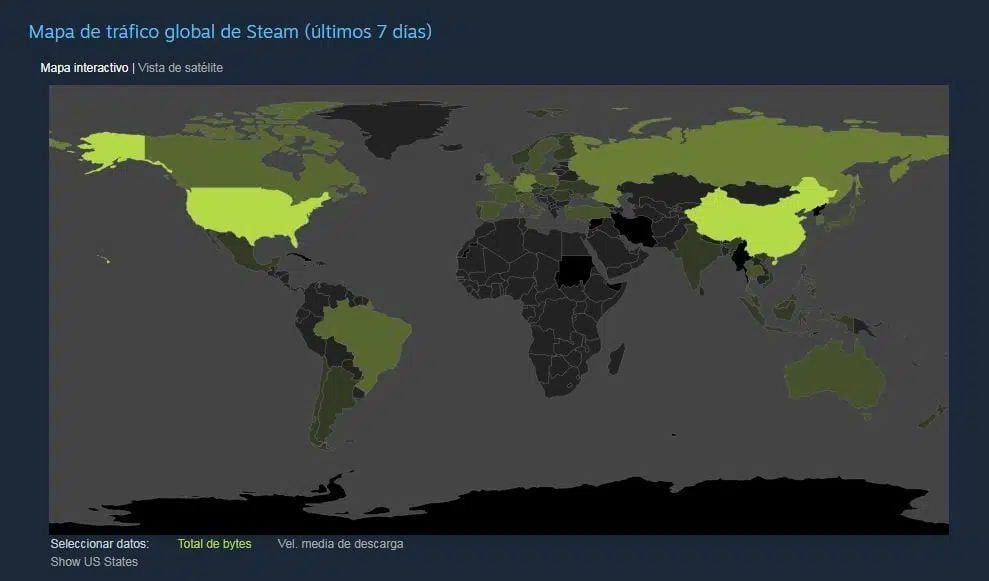This screenshot has height=581, width=989.
Task: Click Madagascar on the traffic map
Action: coord(617,358)
